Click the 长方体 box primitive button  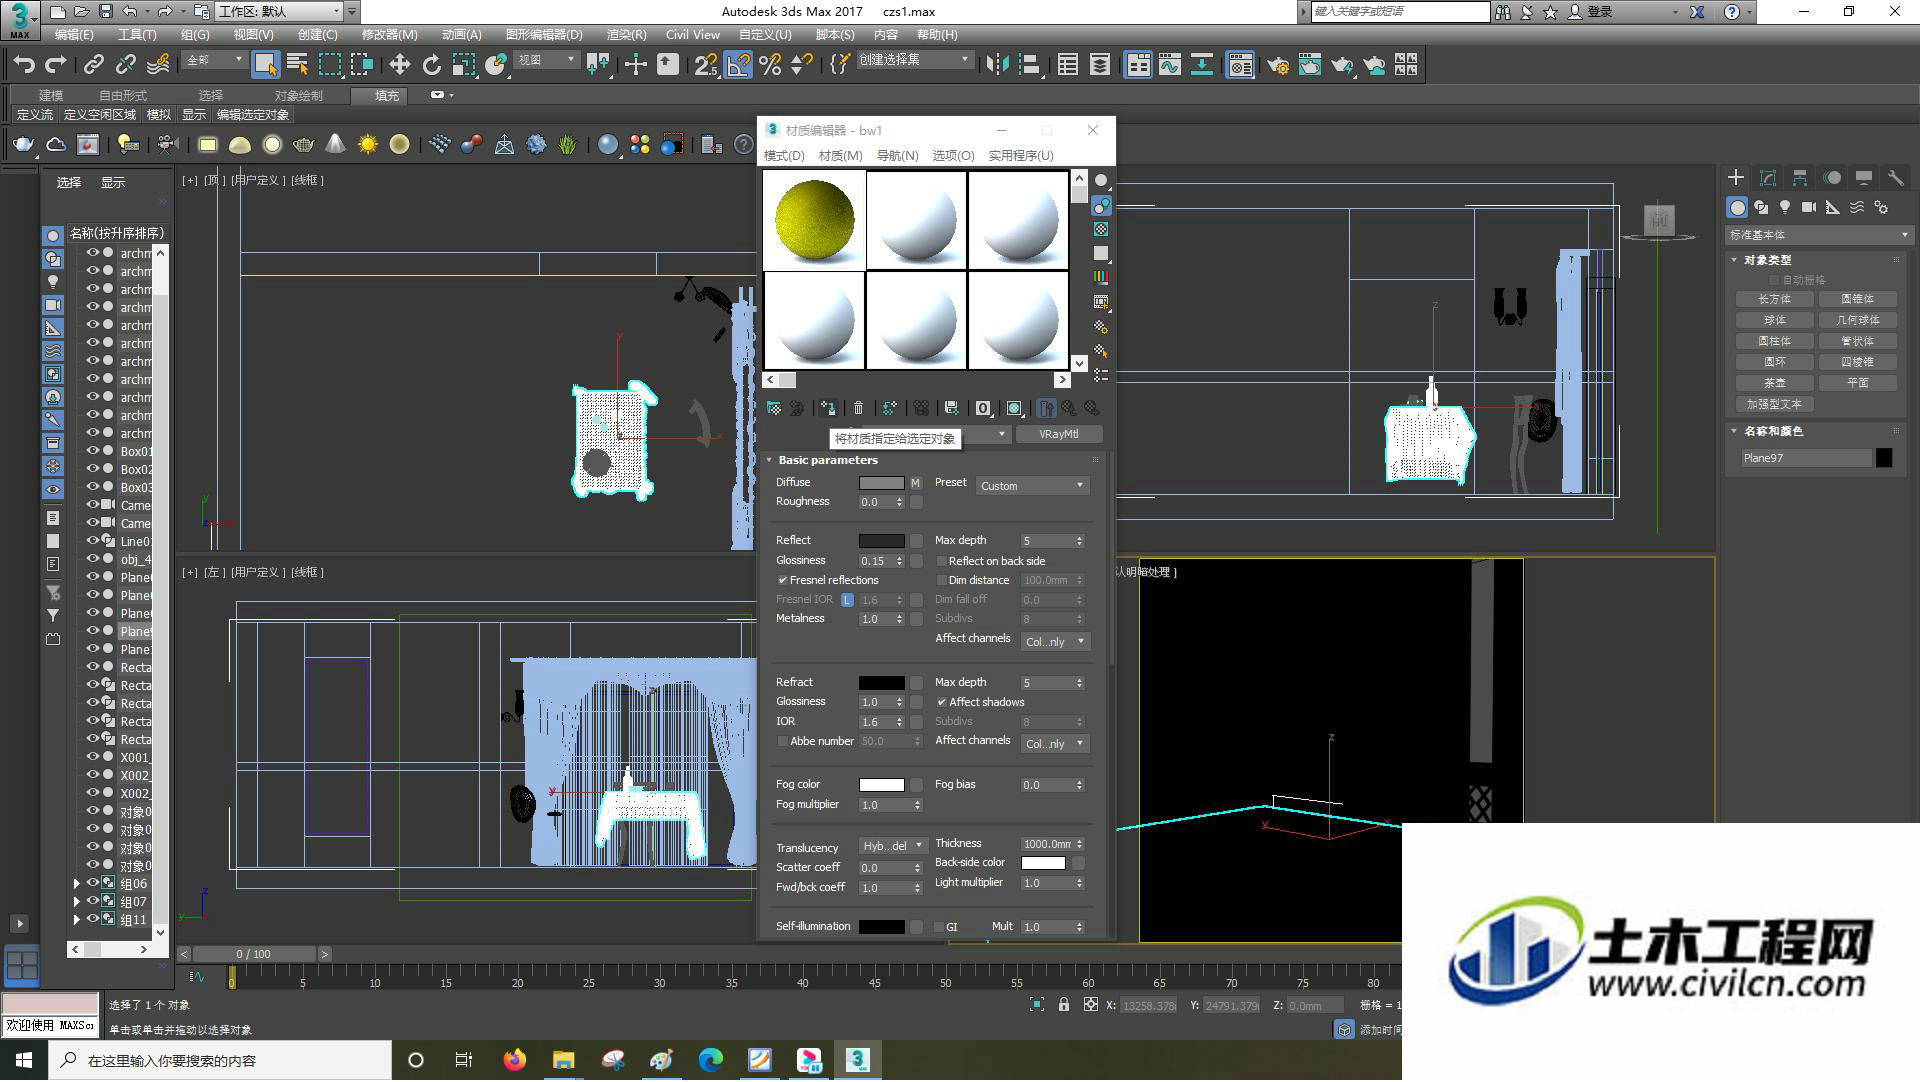tap(1775, 299)
